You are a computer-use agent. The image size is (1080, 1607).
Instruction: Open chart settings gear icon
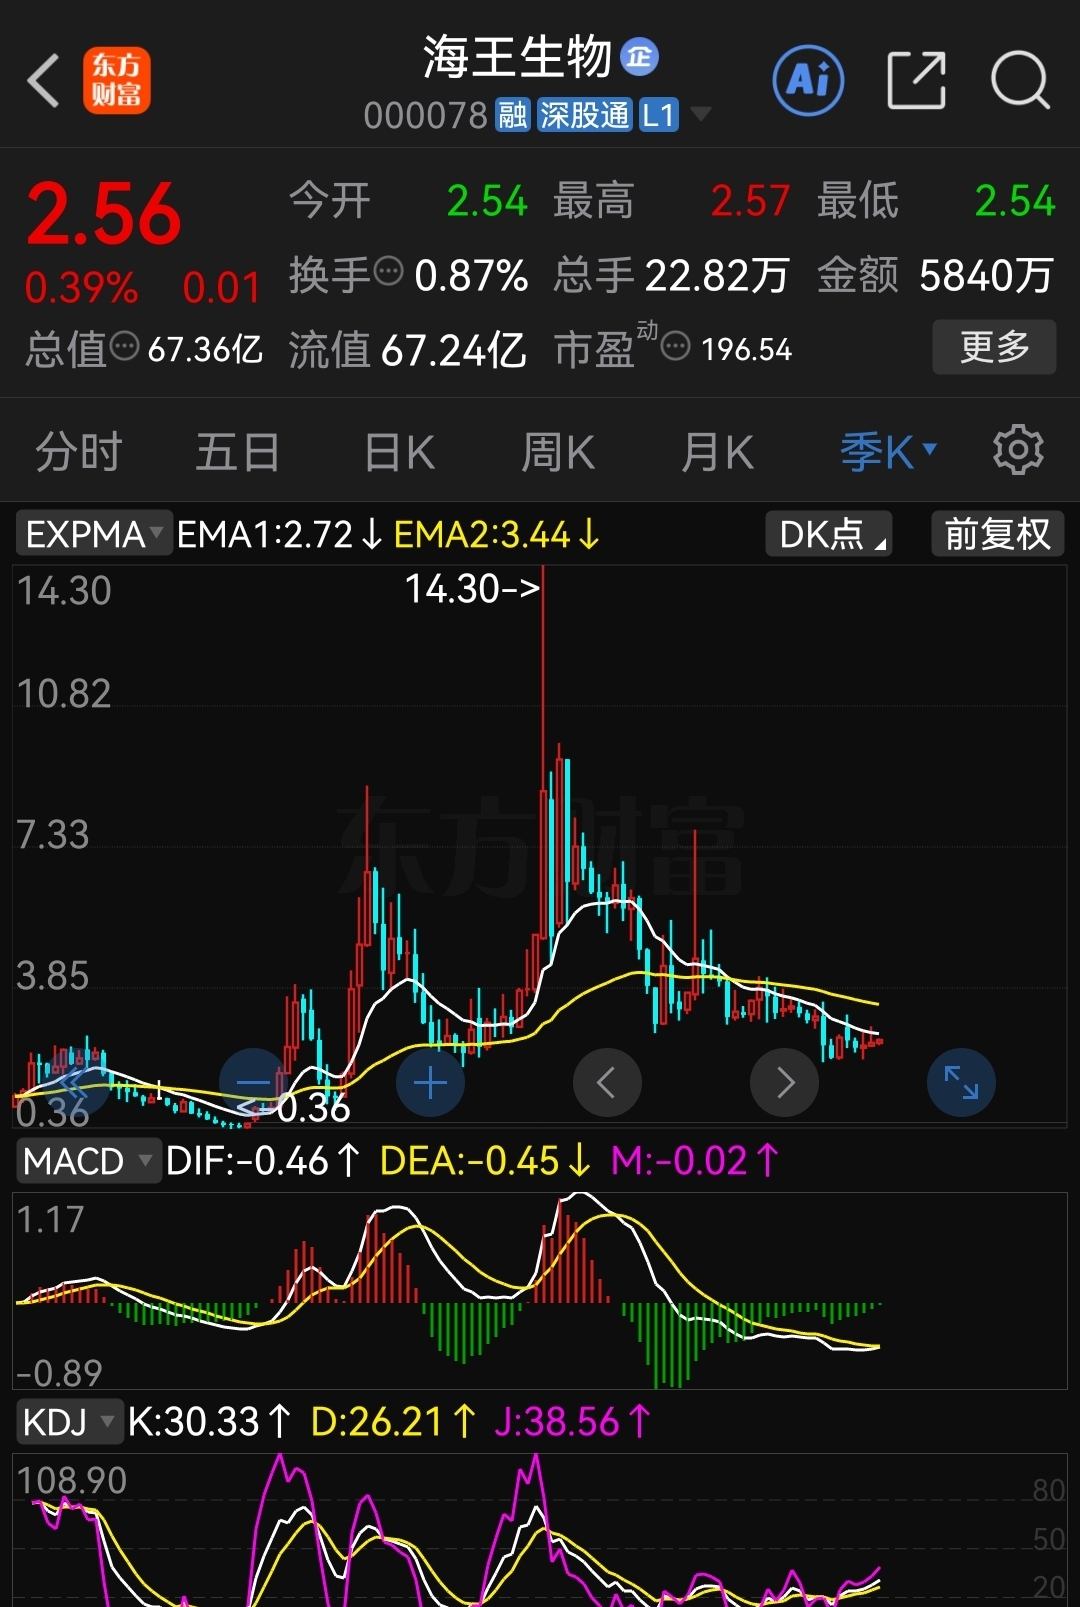click(1018, 451)
